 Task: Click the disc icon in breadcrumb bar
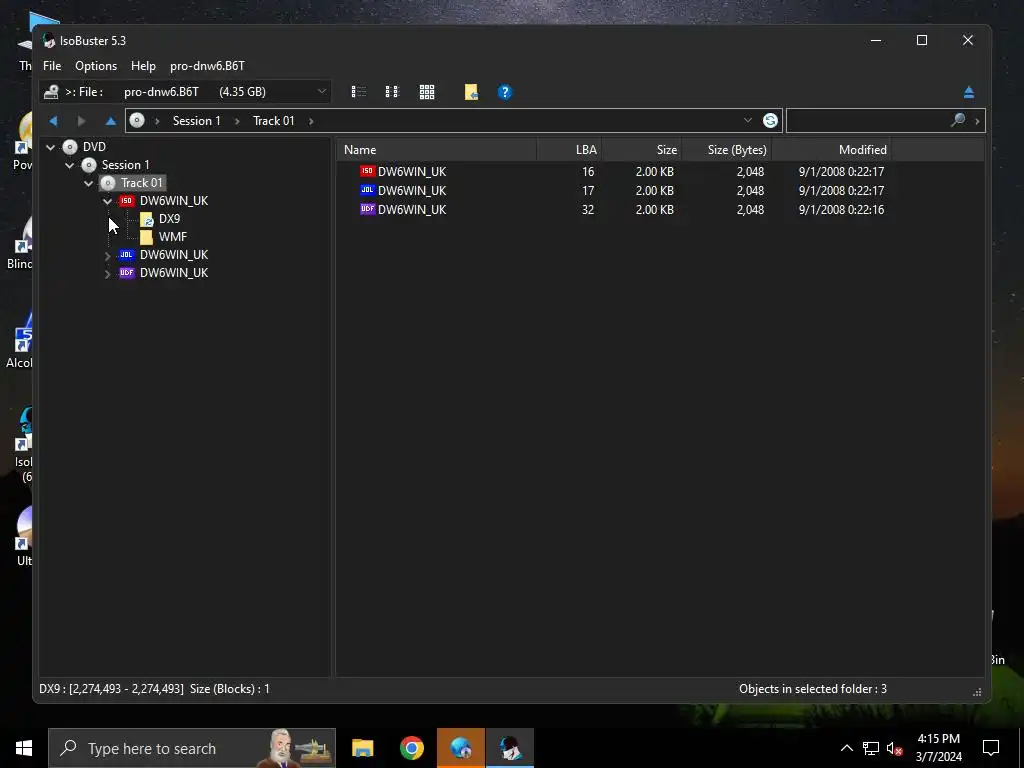click(136, 120)
